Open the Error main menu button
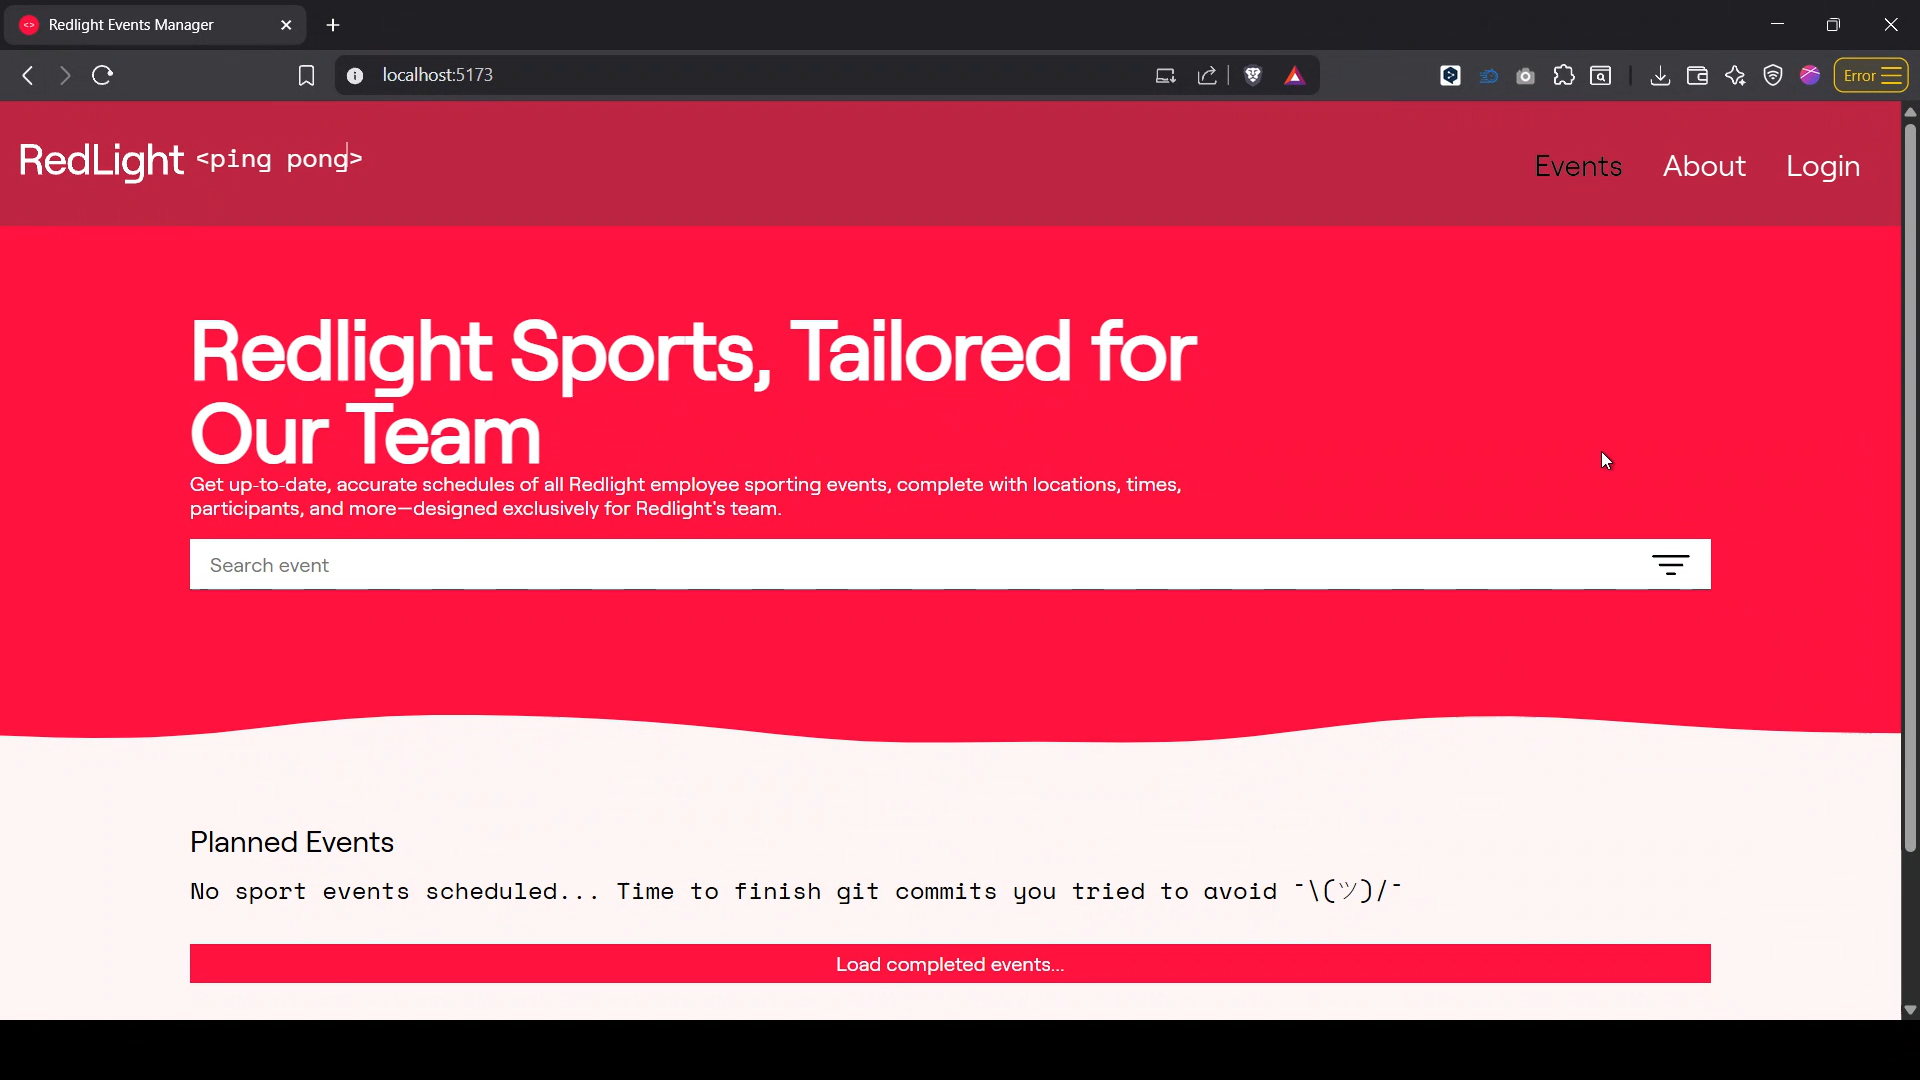1920x1080 pixels. pyautogui.click(x=1871, y=76)
